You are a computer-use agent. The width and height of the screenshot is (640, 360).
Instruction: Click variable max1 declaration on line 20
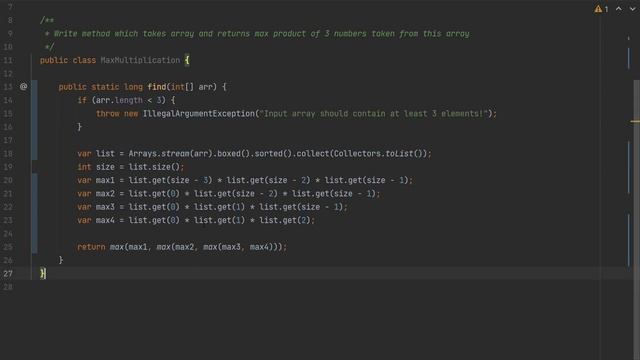[x=105, y=180]
